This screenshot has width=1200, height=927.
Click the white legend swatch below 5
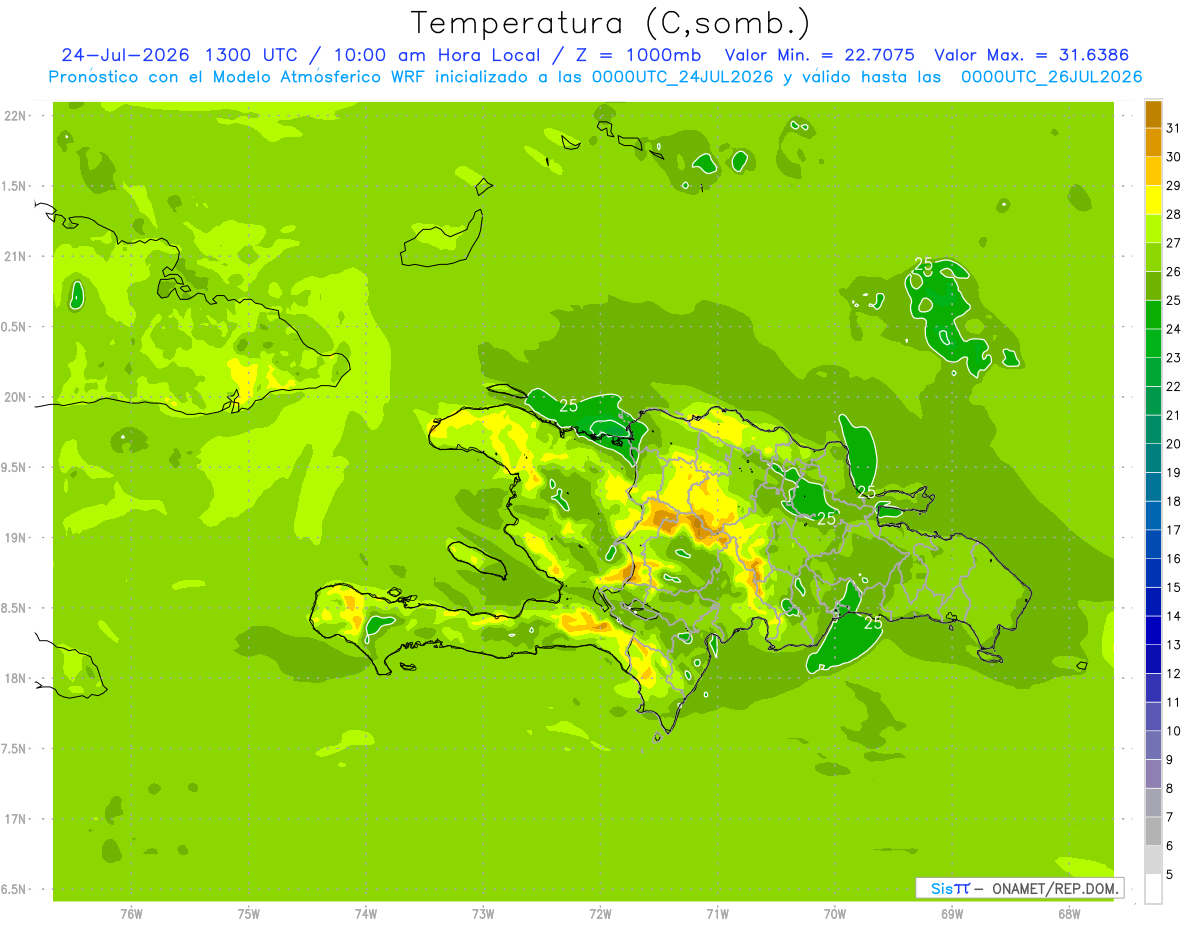coord(1153,889)
